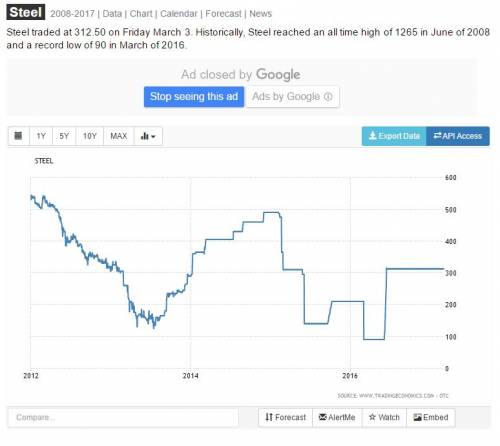Screen dimensions: 500x446
Task: Click the Compare input field
Action: 123,417
